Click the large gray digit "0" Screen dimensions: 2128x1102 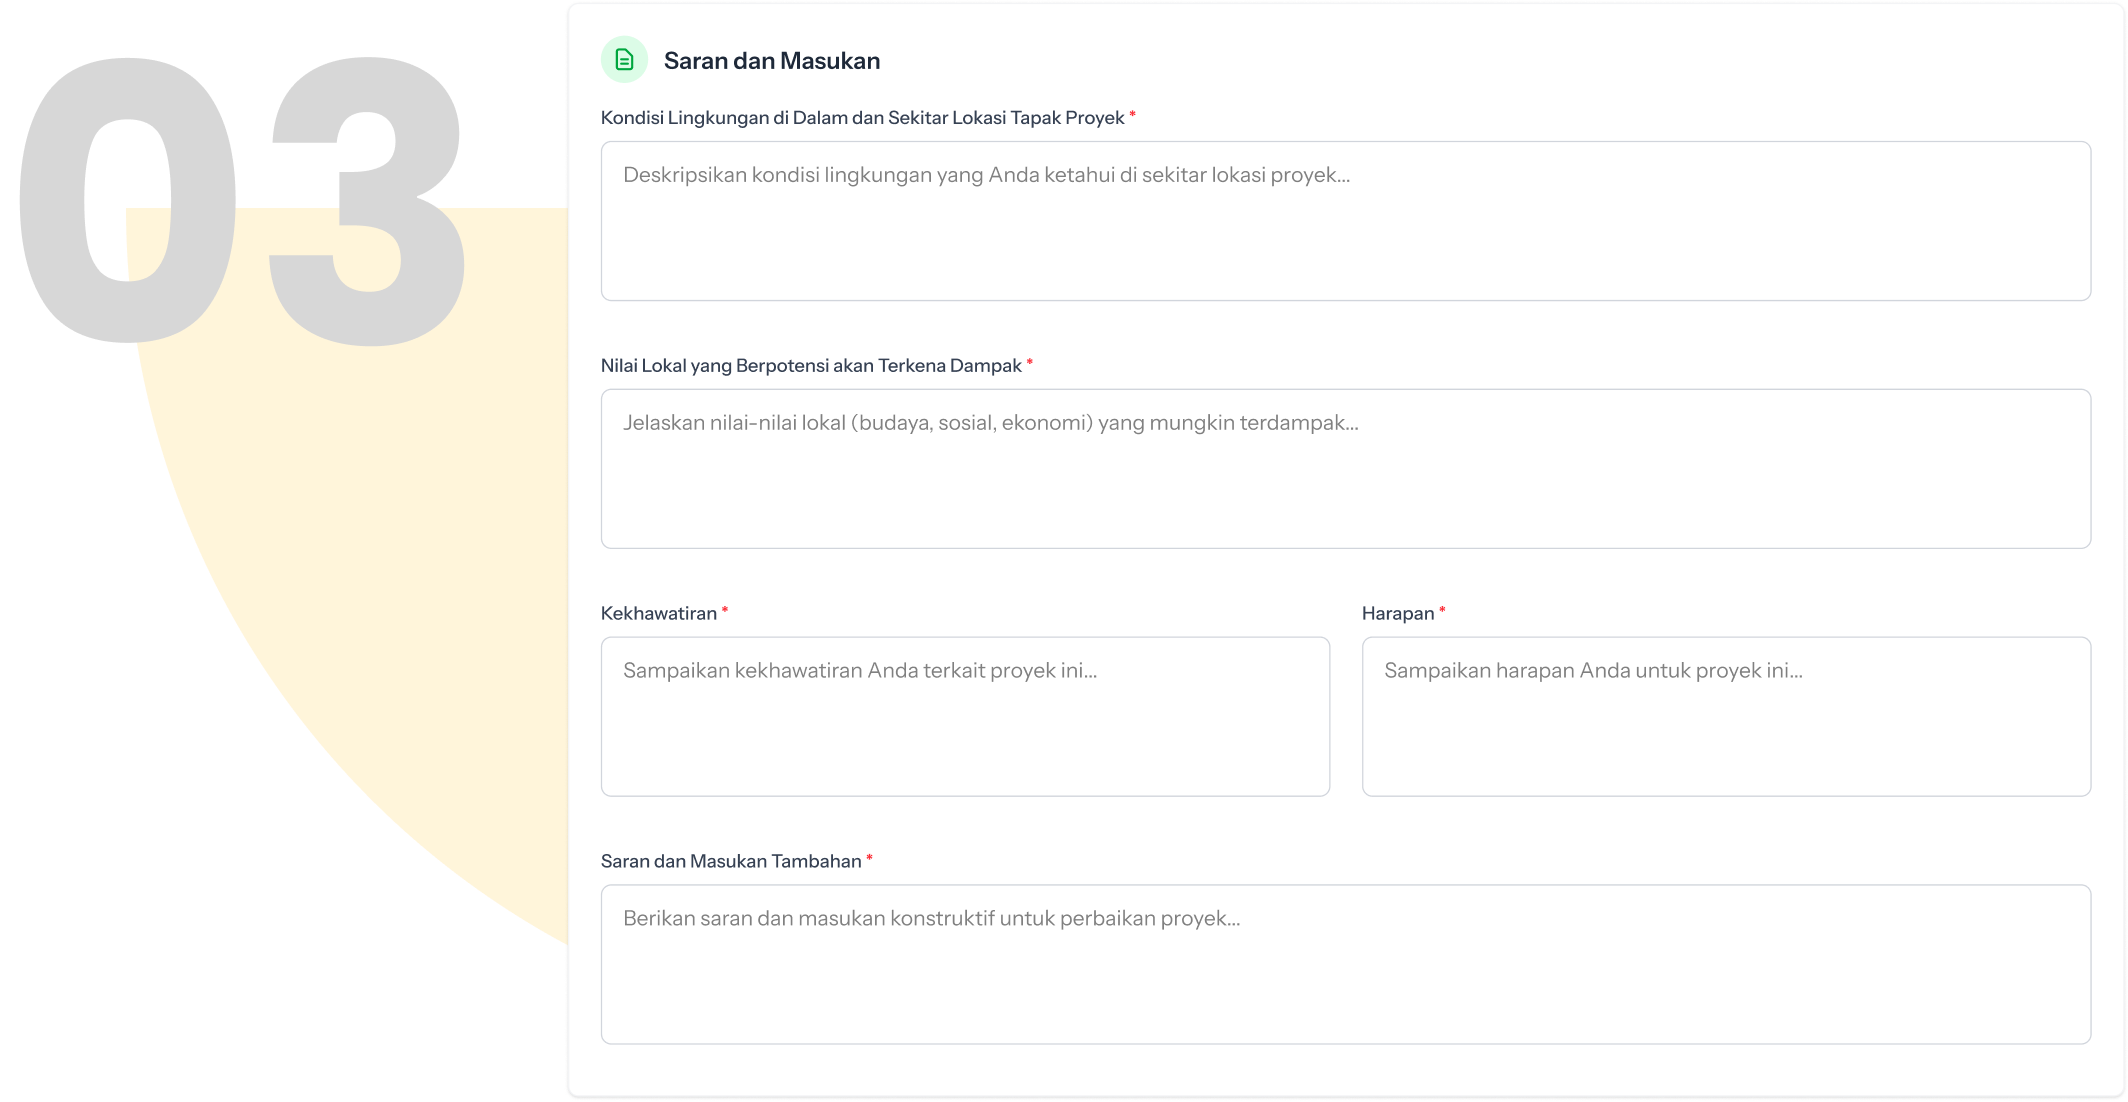click(50, 200)
